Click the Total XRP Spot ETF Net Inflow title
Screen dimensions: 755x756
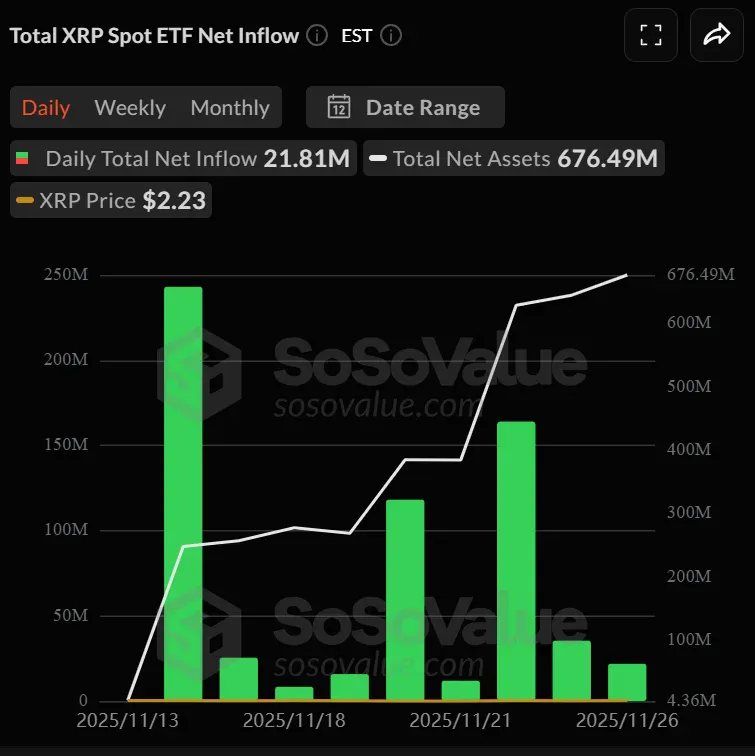(x=154, y=36)
